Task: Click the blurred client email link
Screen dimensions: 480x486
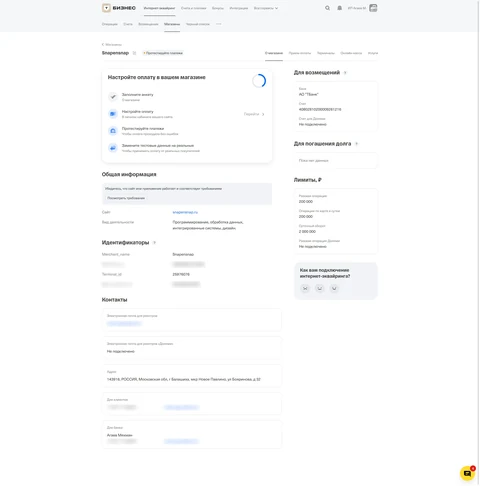Action: click(181, 407)
